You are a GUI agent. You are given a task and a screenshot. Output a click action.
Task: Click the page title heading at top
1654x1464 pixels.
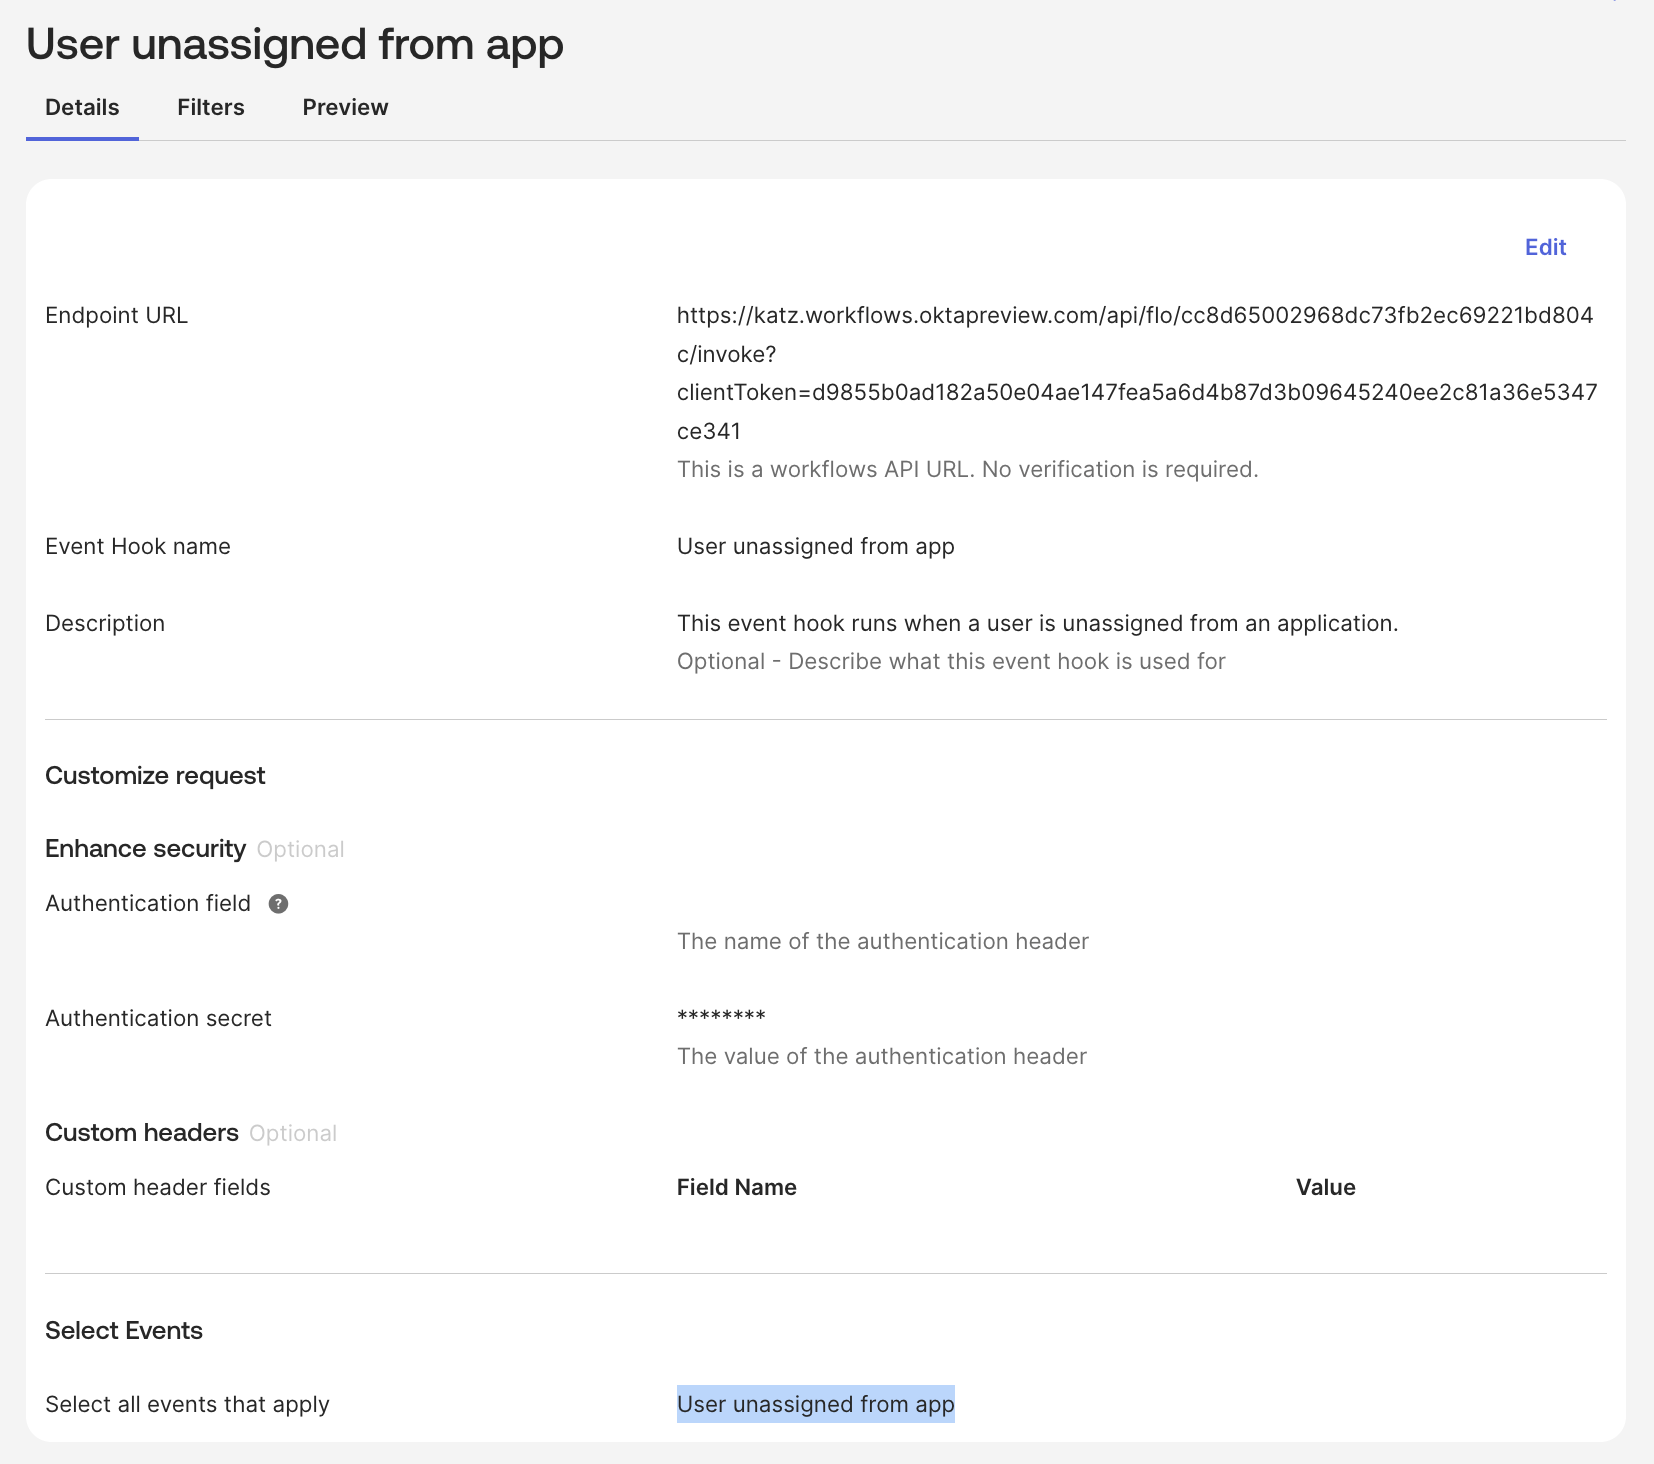coord(295,45)
